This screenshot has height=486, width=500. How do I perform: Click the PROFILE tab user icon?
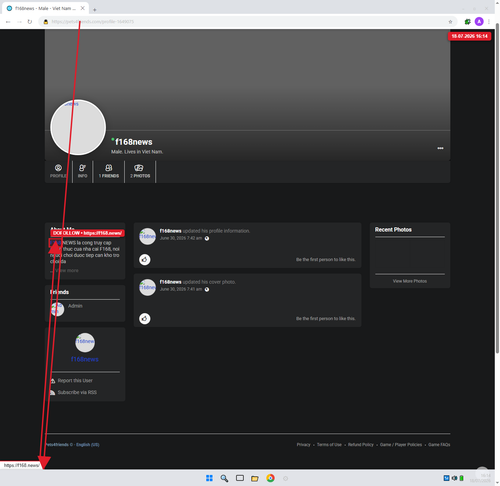coord(58,168)
